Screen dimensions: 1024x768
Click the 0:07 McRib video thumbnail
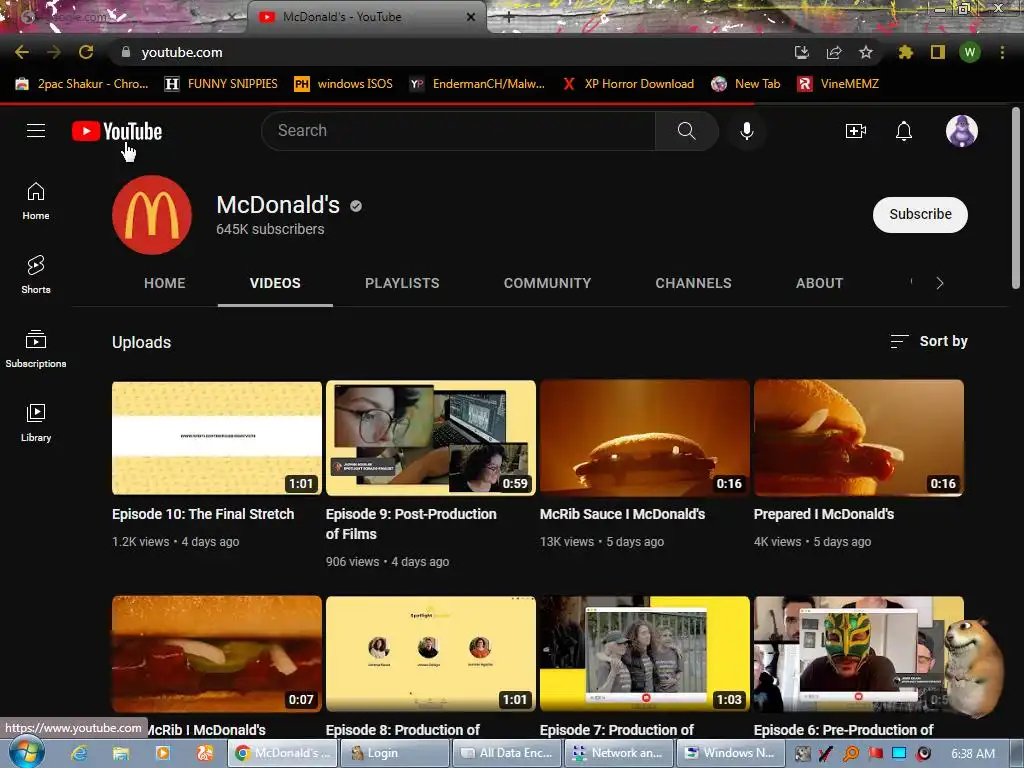(x=217, y=654)
